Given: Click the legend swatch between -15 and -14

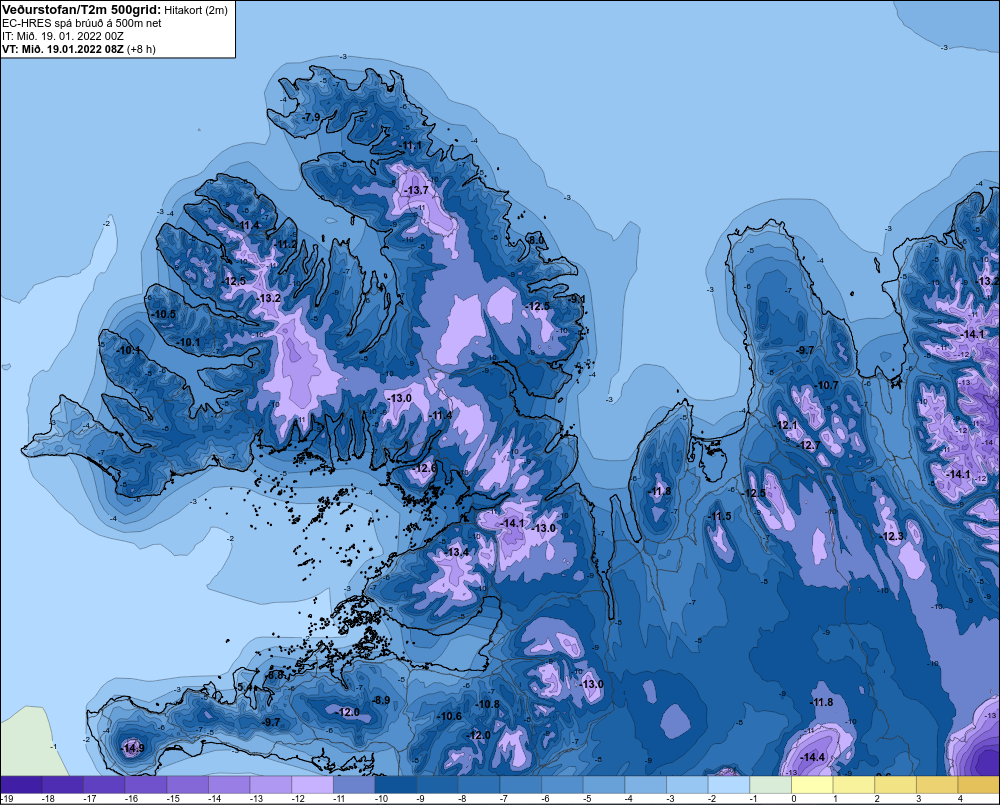Looking at the screenshot, I should pos(188,785).
